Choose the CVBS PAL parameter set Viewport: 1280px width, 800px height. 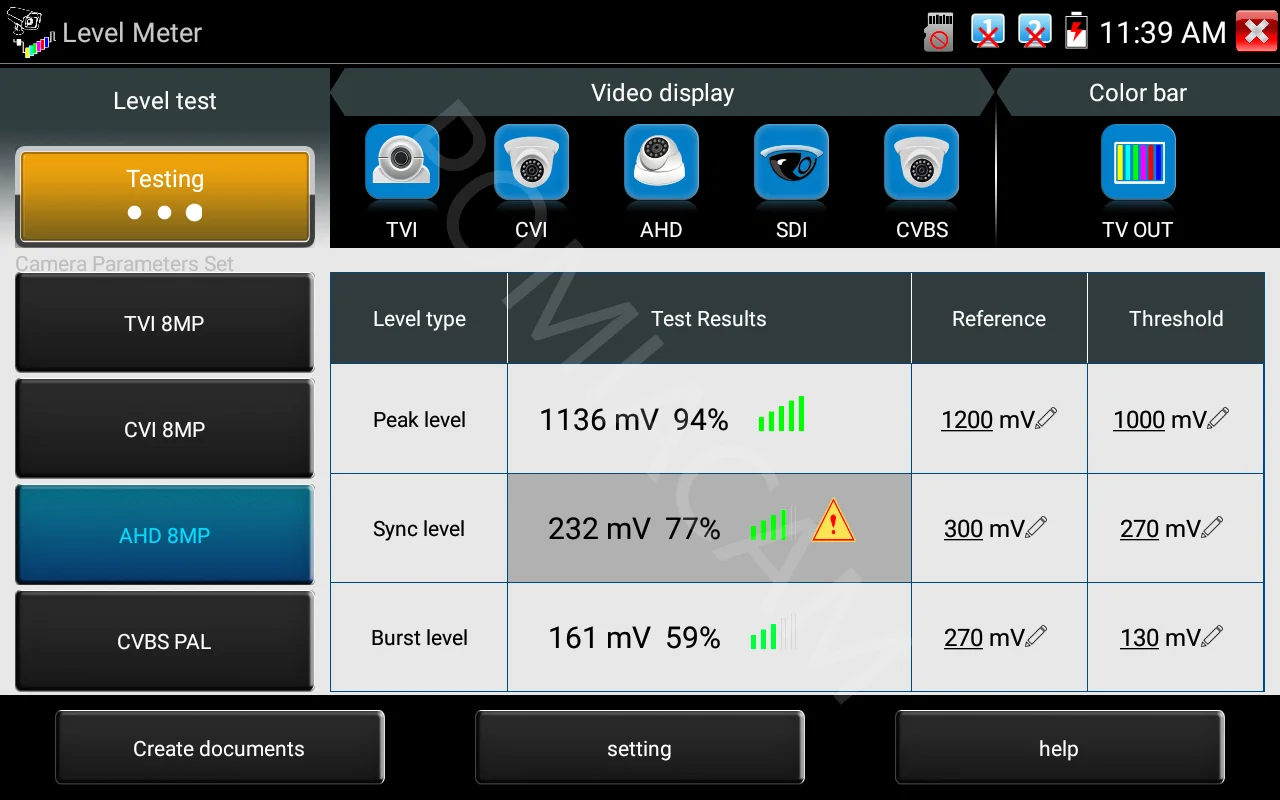[x=165, y=641]
